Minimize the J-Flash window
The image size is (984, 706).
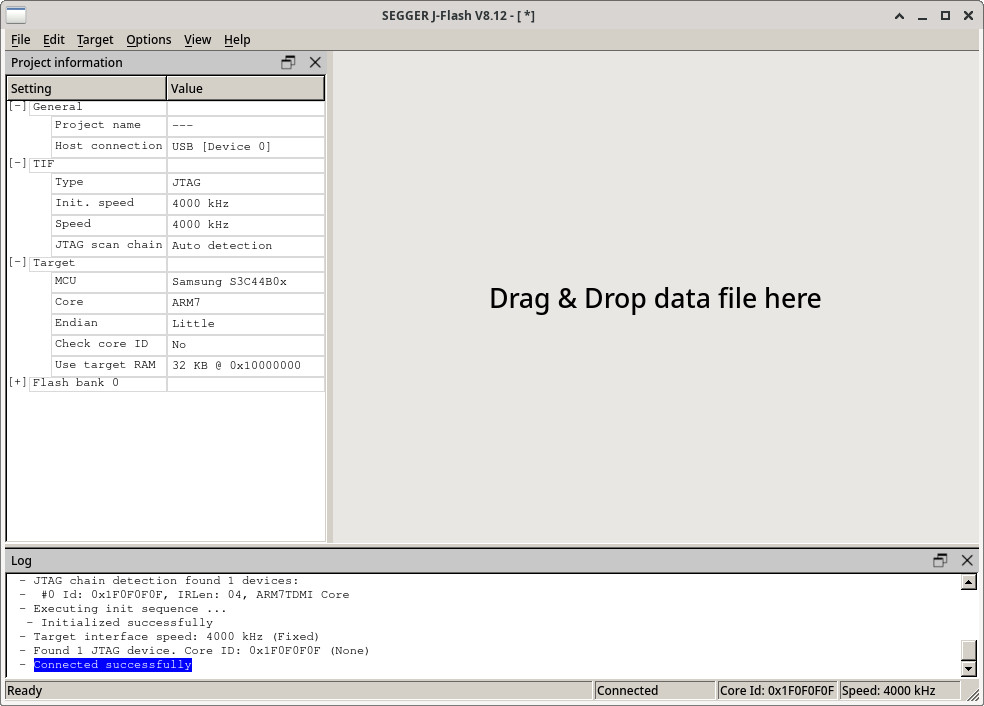(922, 16)
